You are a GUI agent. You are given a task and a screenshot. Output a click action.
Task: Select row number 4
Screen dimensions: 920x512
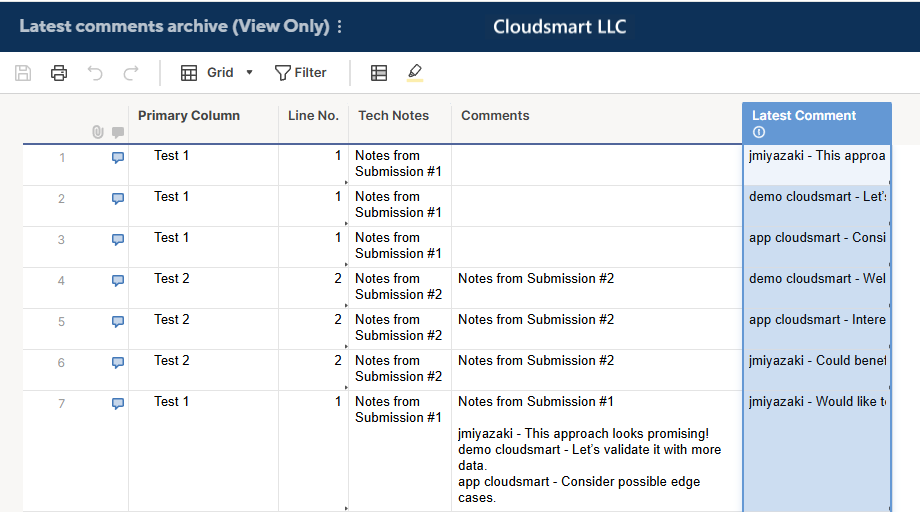pyautogui.click(x=62, y=281)
